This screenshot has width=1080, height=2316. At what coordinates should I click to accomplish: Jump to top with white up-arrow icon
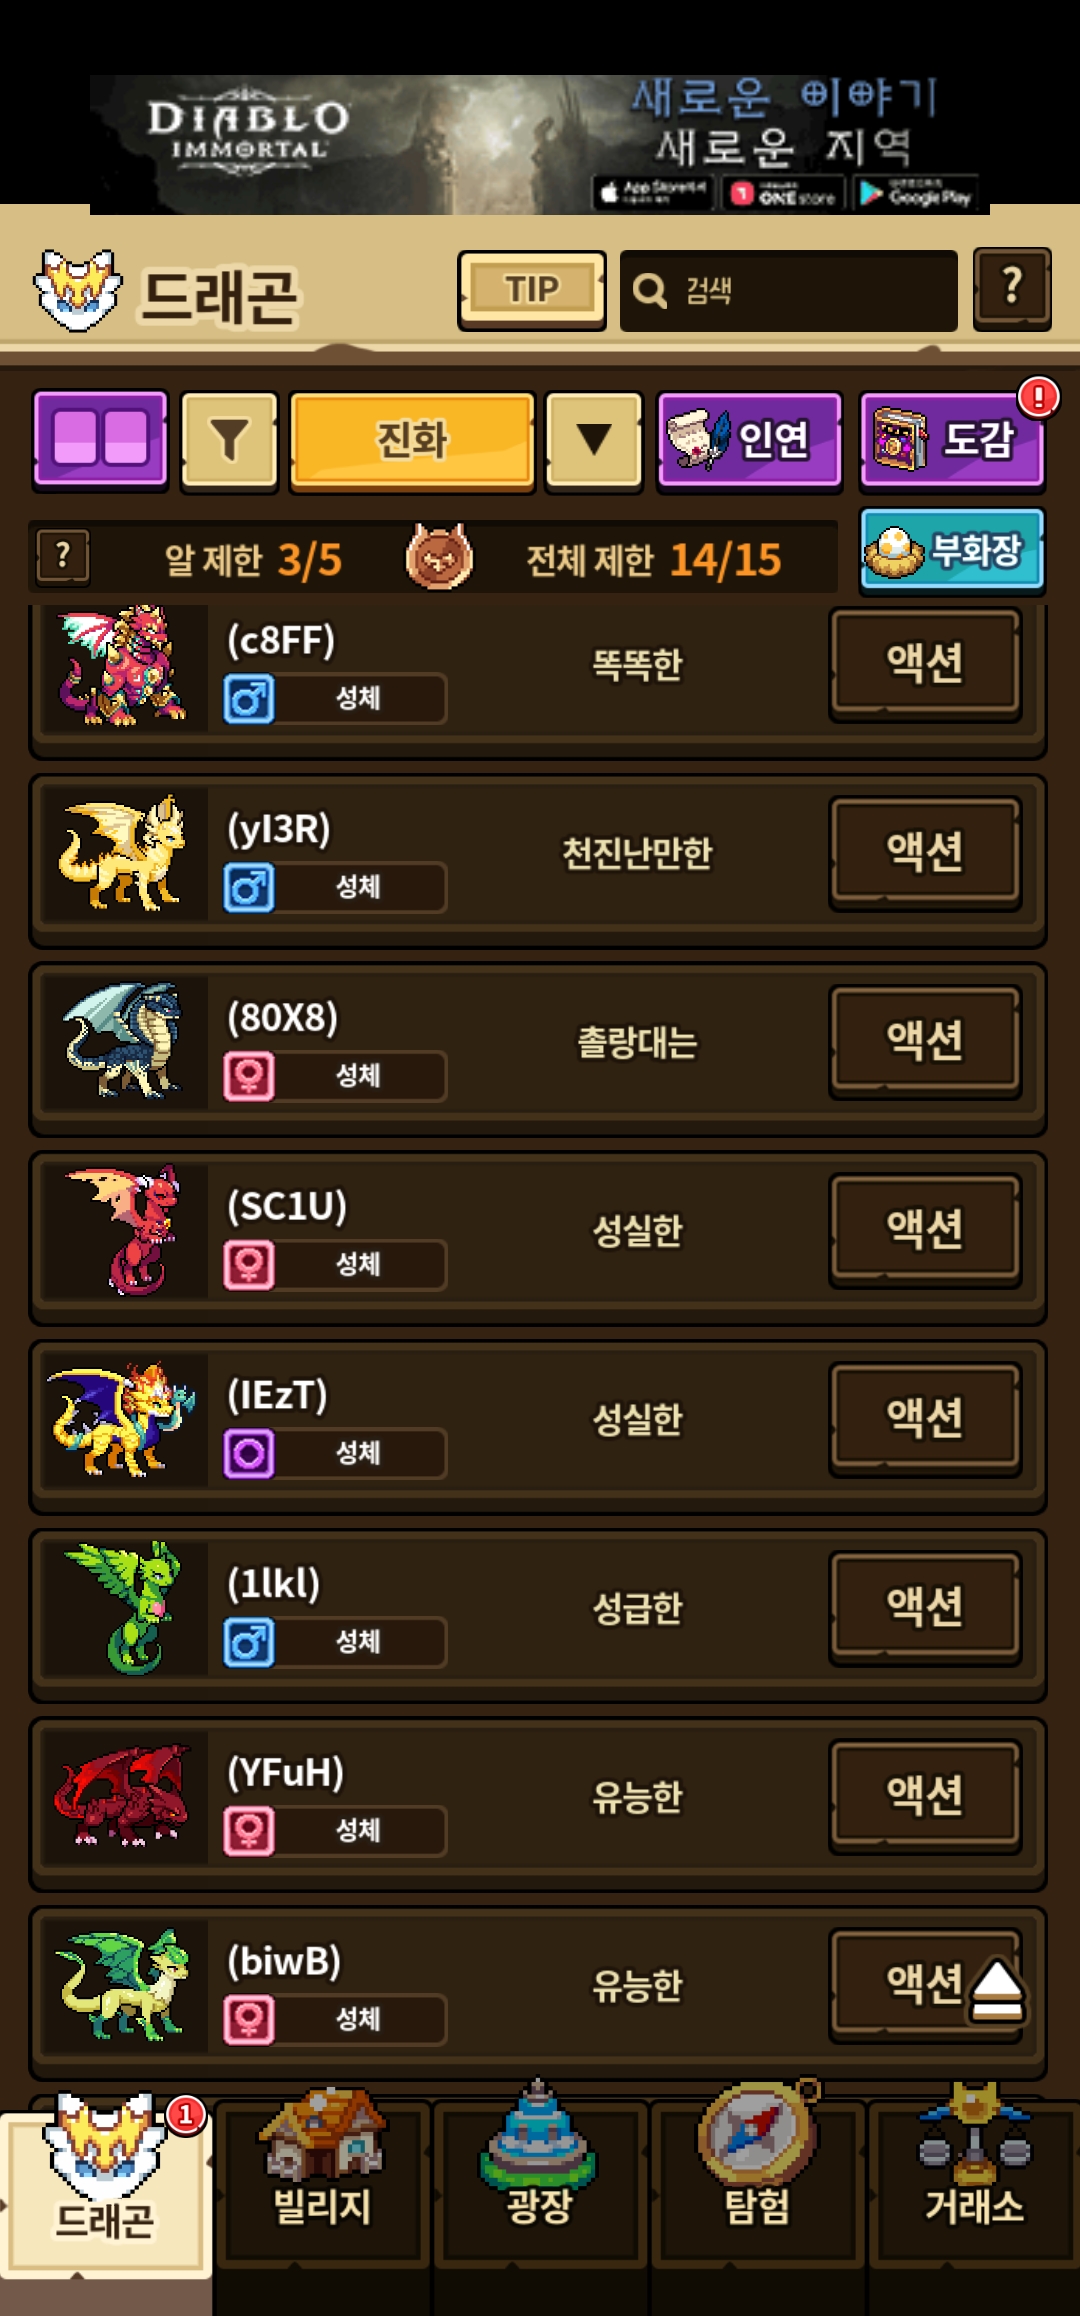(997, 1990)
